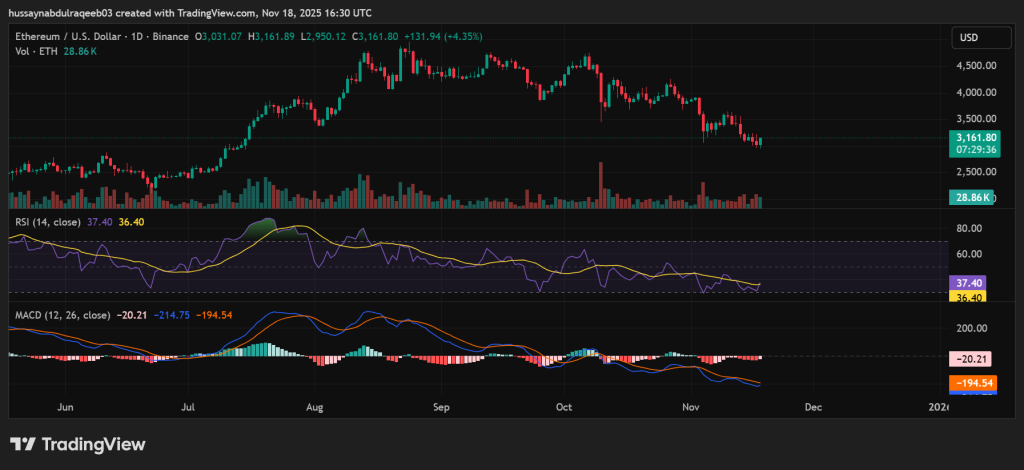The height and width of the screenshot is (470, 1024).
Task: Click the TradingView.com text in header
Action: [x=222, y=13]
